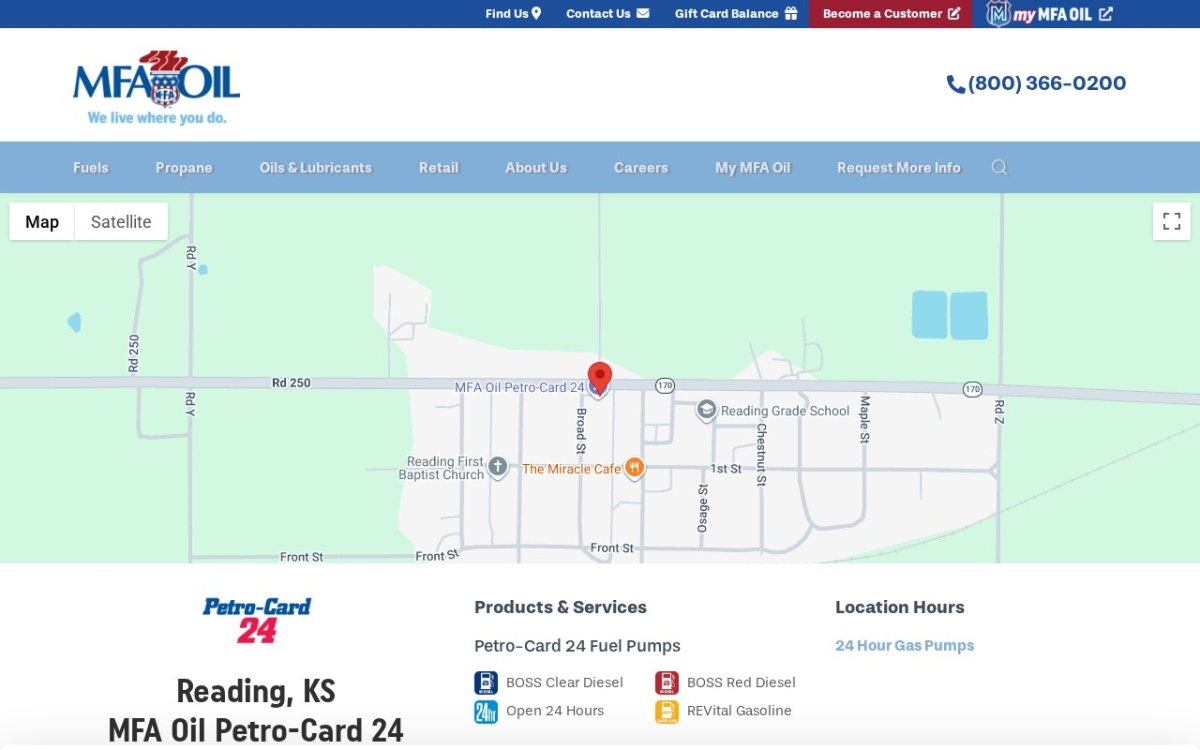Open the Retail menu
Screen dimensions: 1200x750
coord(439,167)
